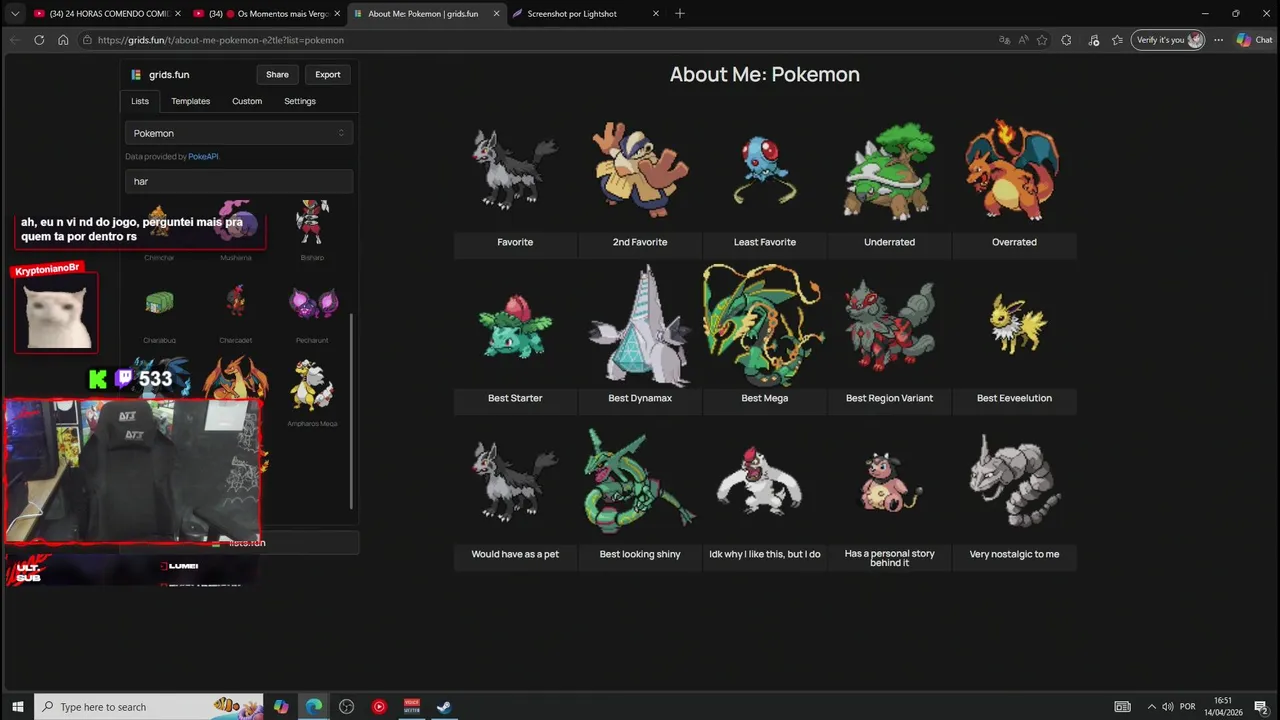
Task: Click the "Best Eeveelution" label
Action: [x=1014, y=398]
